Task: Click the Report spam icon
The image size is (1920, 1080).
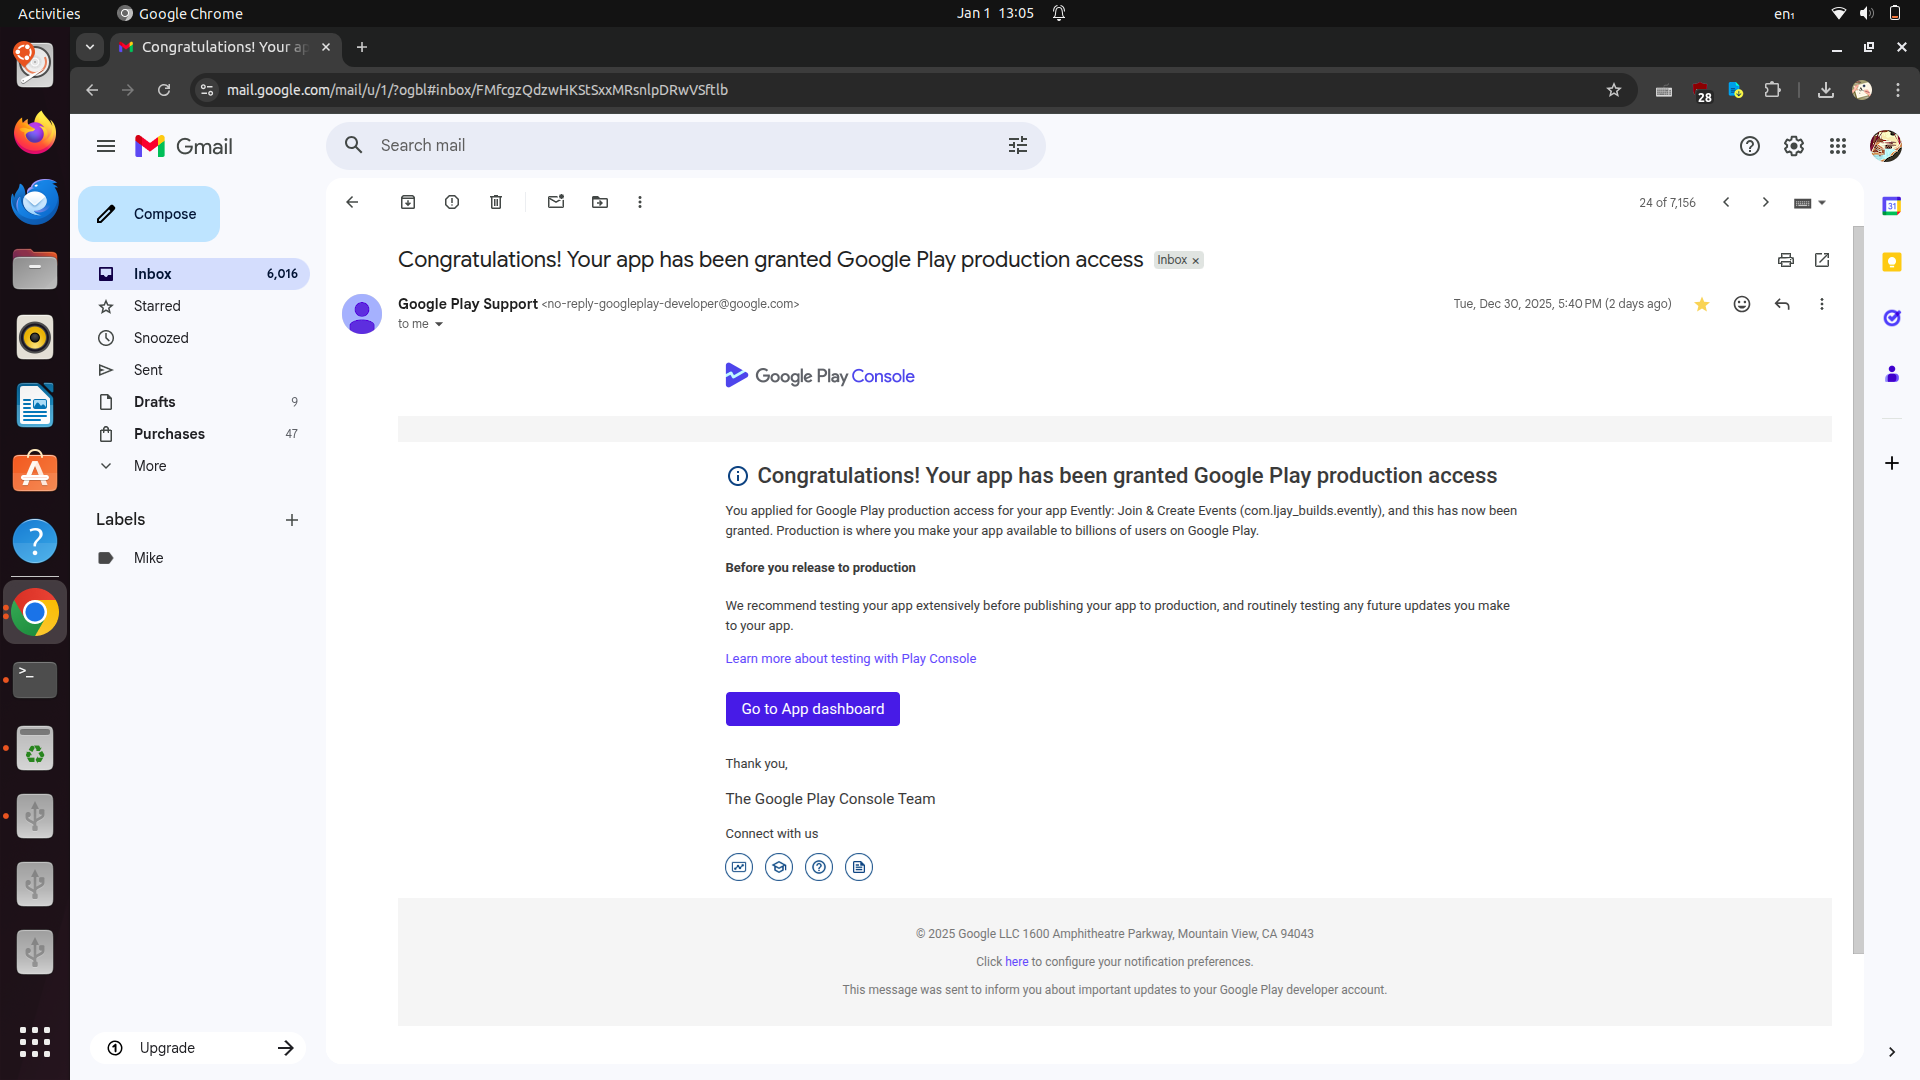Action: tap(452, 202)
